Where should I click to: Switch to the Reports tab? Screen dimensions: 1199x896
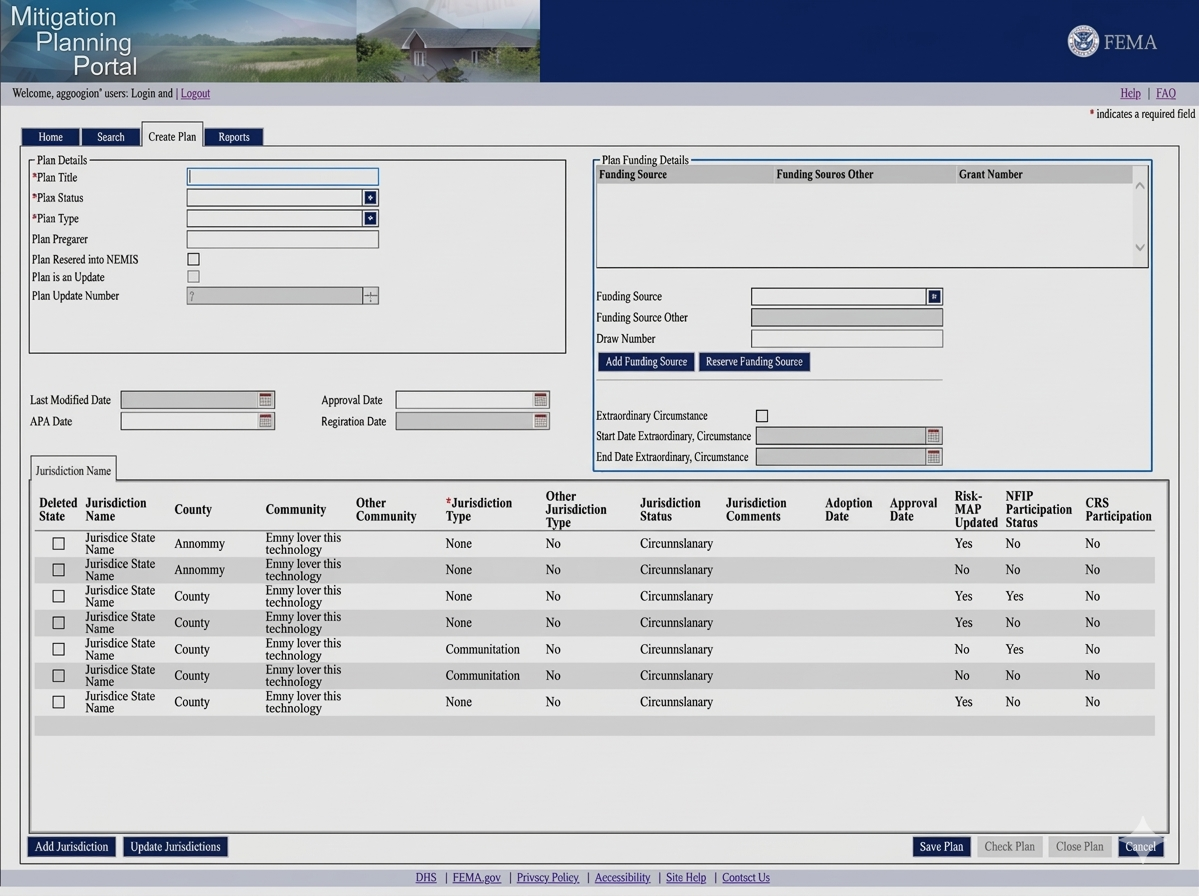tap(234, 137)
